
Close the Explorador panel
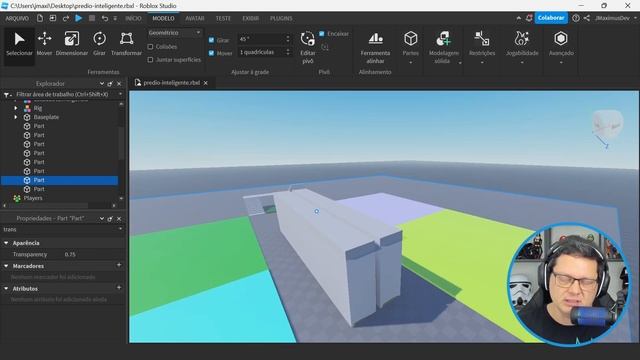(119, 84)
